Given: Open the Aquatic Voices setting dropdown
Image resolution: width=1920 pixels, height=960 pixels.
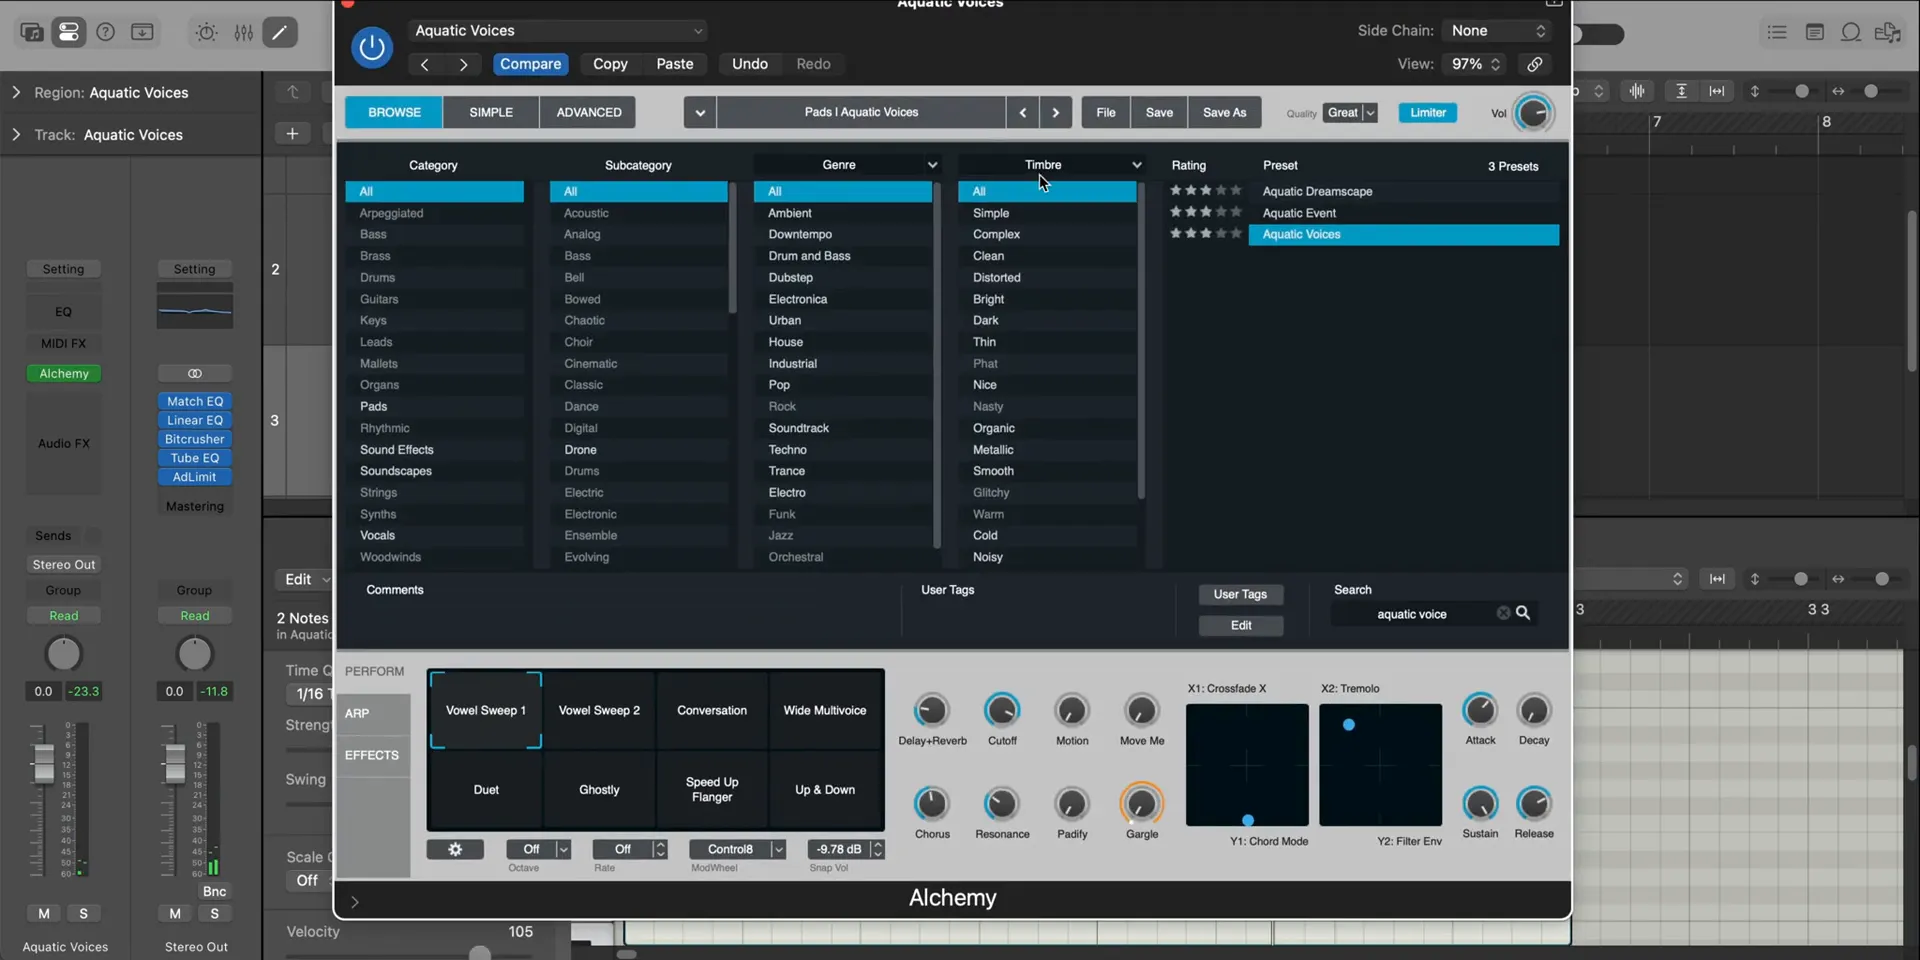Looking at the screenshot, I should pyautogui.click(x=558, y=31).
